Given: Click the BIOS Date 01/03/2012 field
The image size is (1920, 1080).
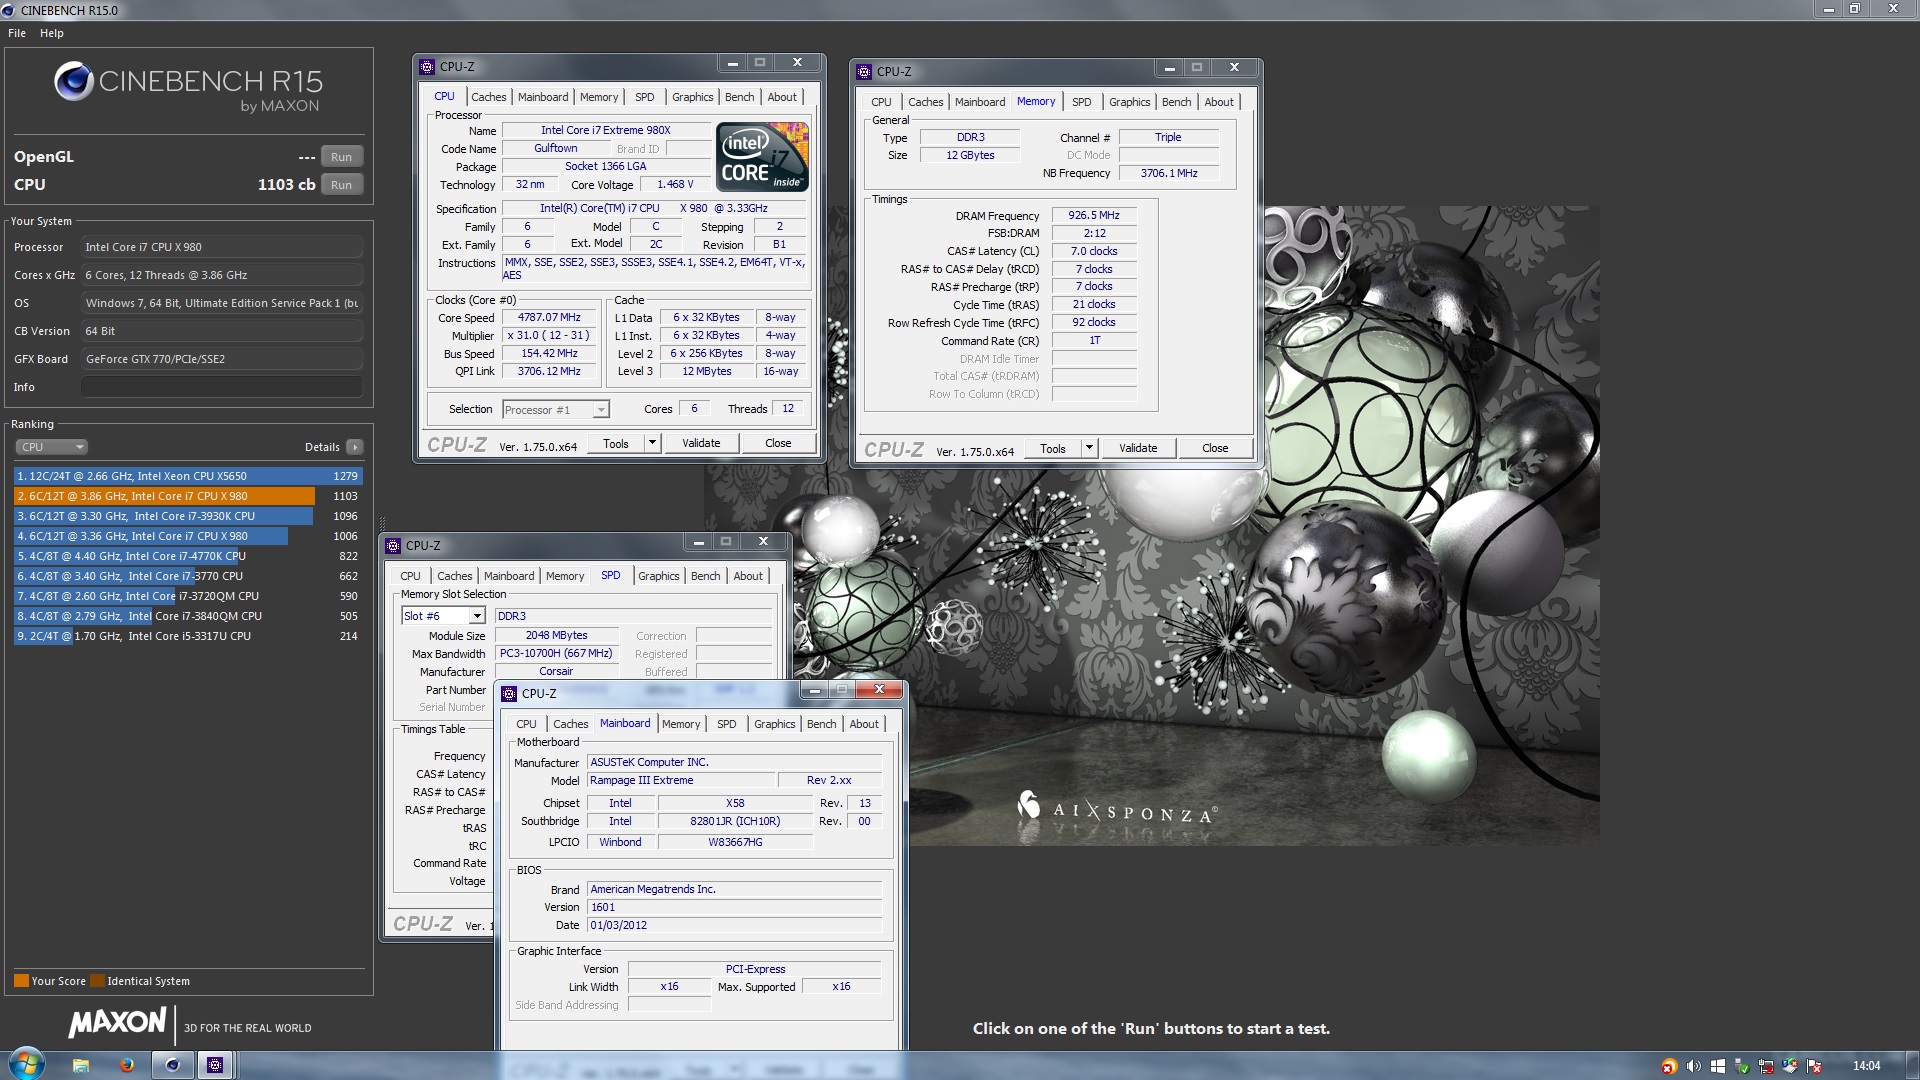Looking at the screenshot, I should tap(734, 925).
